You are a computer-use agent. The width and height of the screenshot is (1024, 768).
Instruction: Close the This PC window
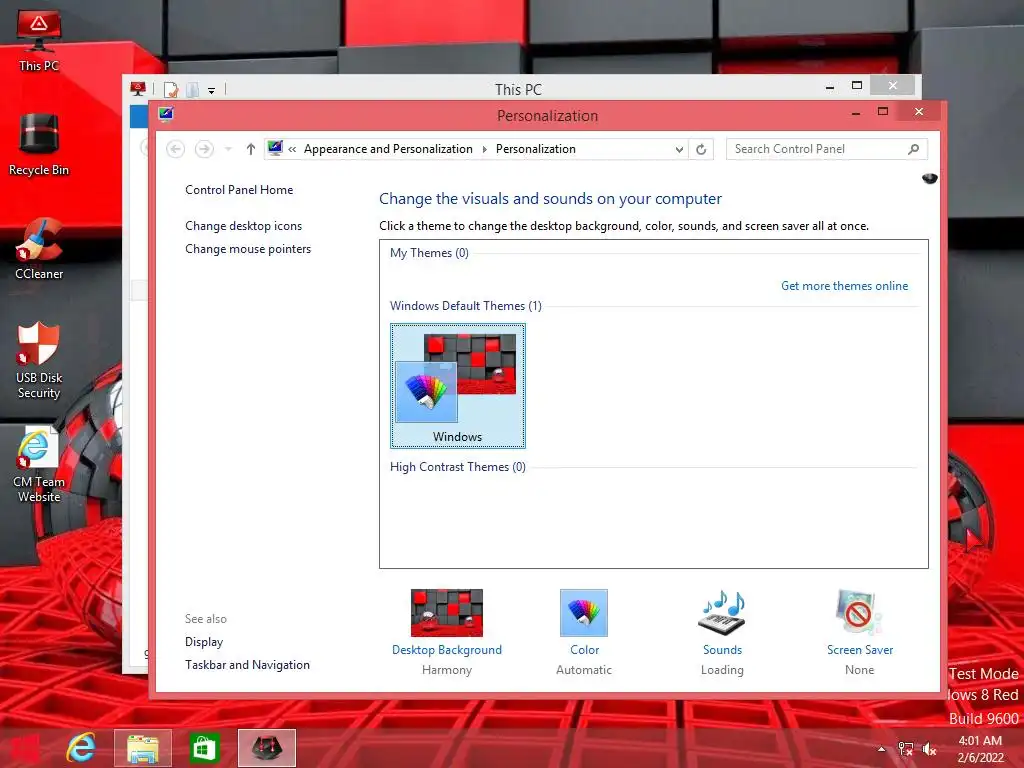(x=893, y=86)
